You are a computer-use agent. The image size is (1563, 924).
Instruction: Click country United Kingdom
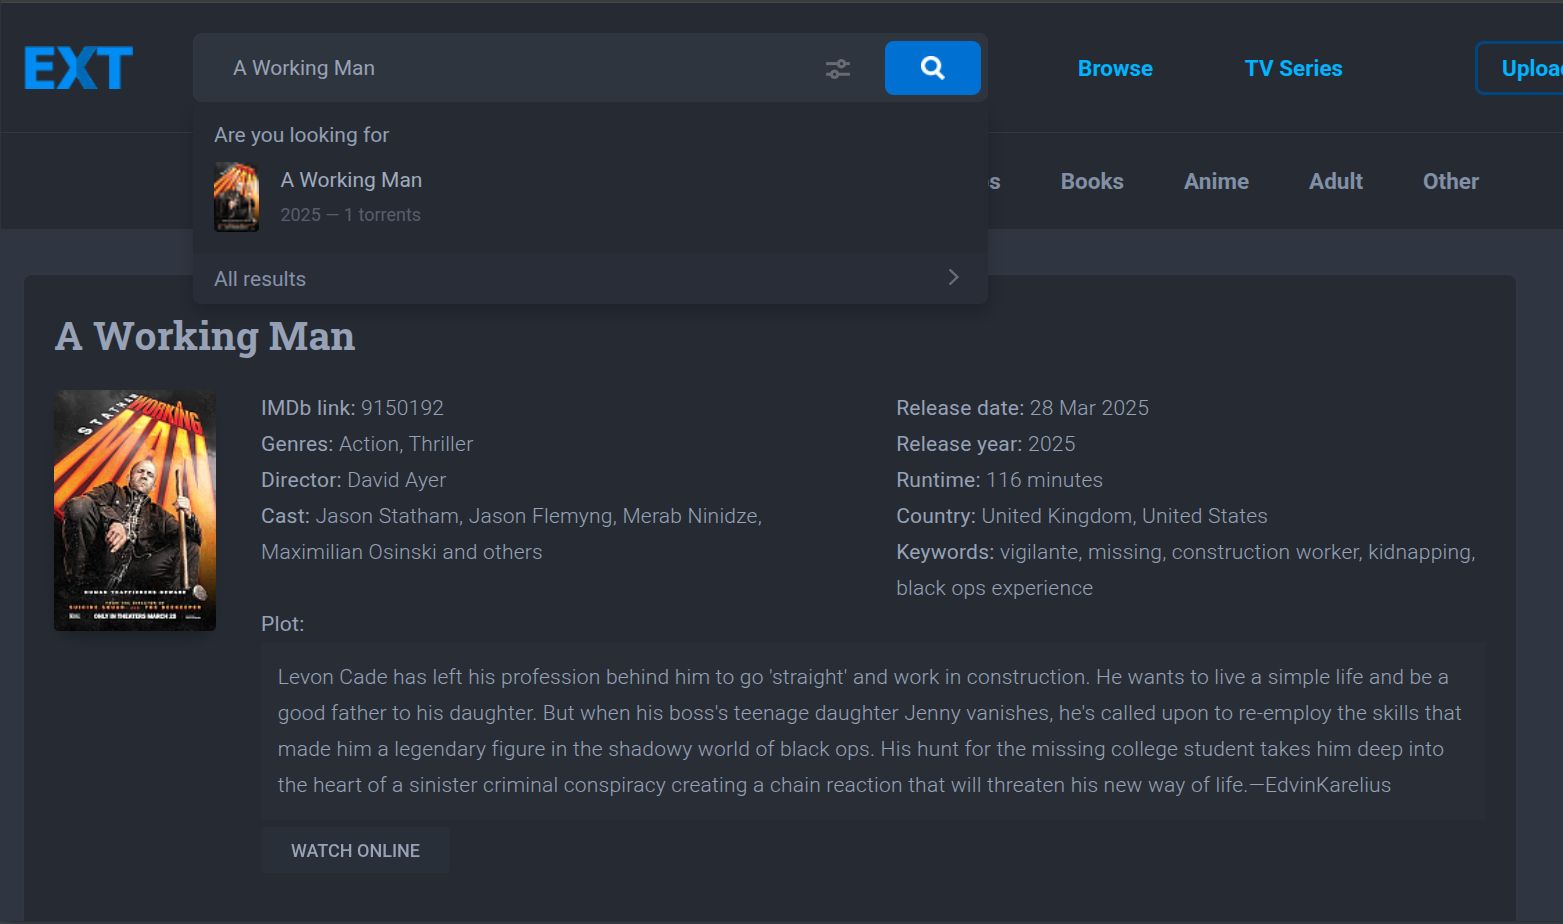click(1056, 516)
